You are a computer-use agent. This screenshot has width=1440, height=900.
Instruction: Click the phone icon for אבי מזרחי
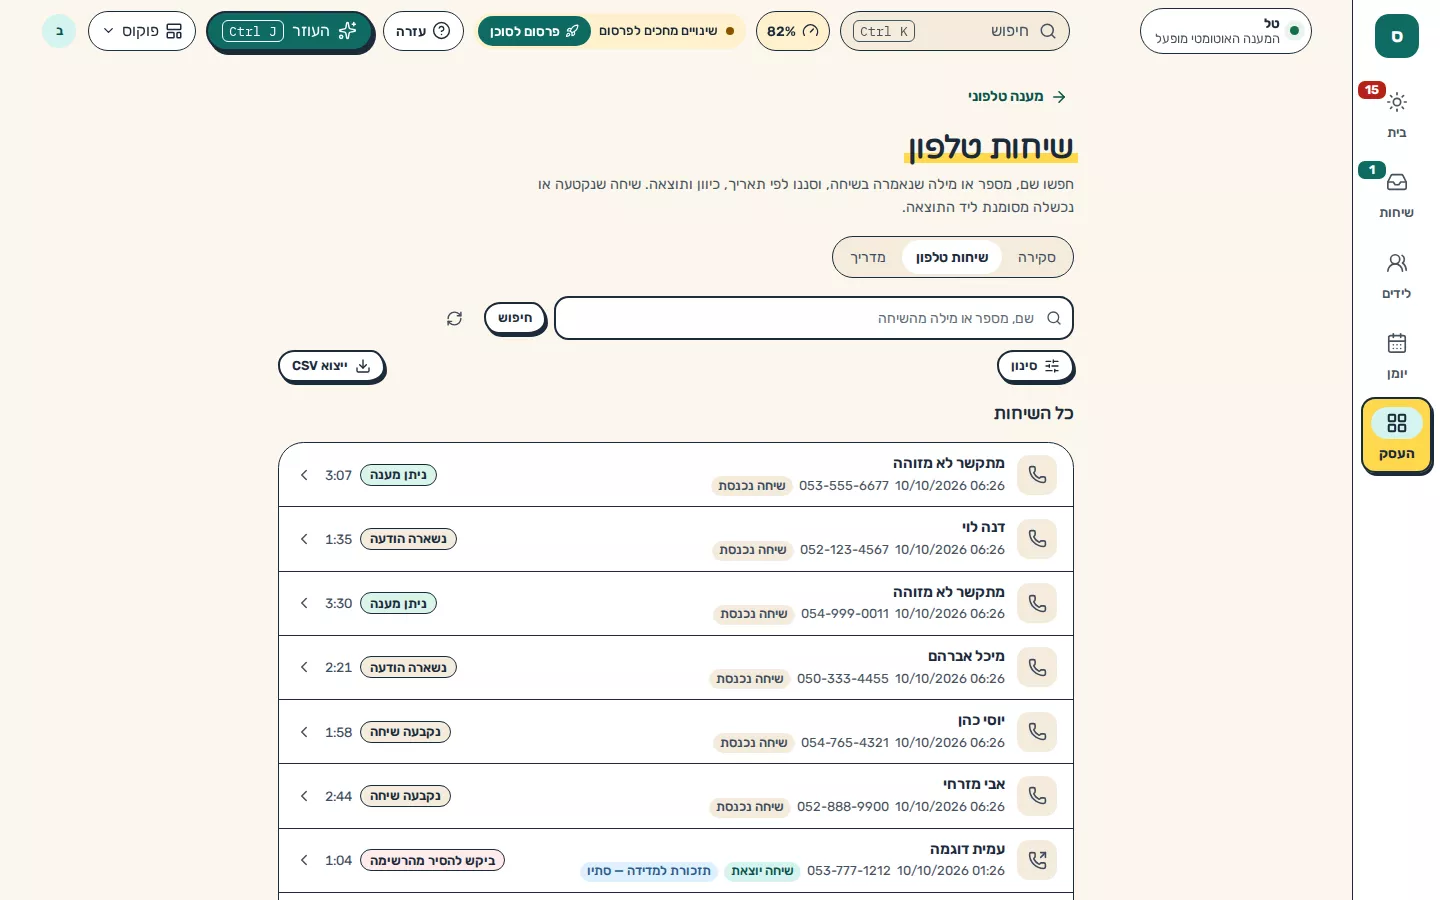click(1037, 796)
